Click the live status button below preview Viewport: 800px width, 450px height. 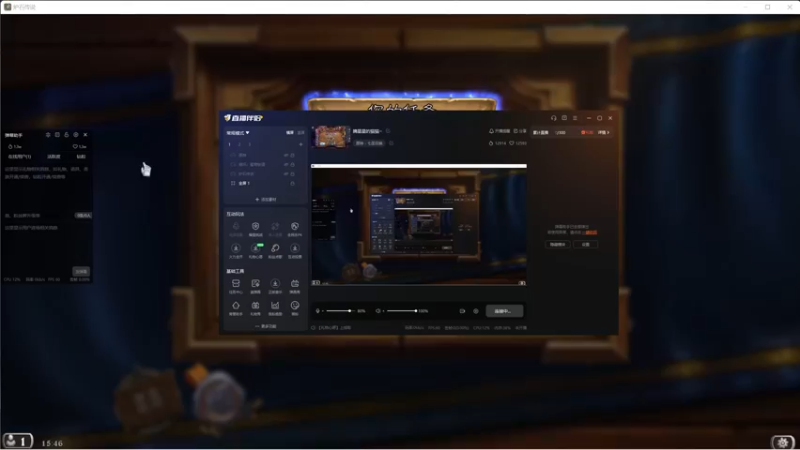(x=504, y=311)
